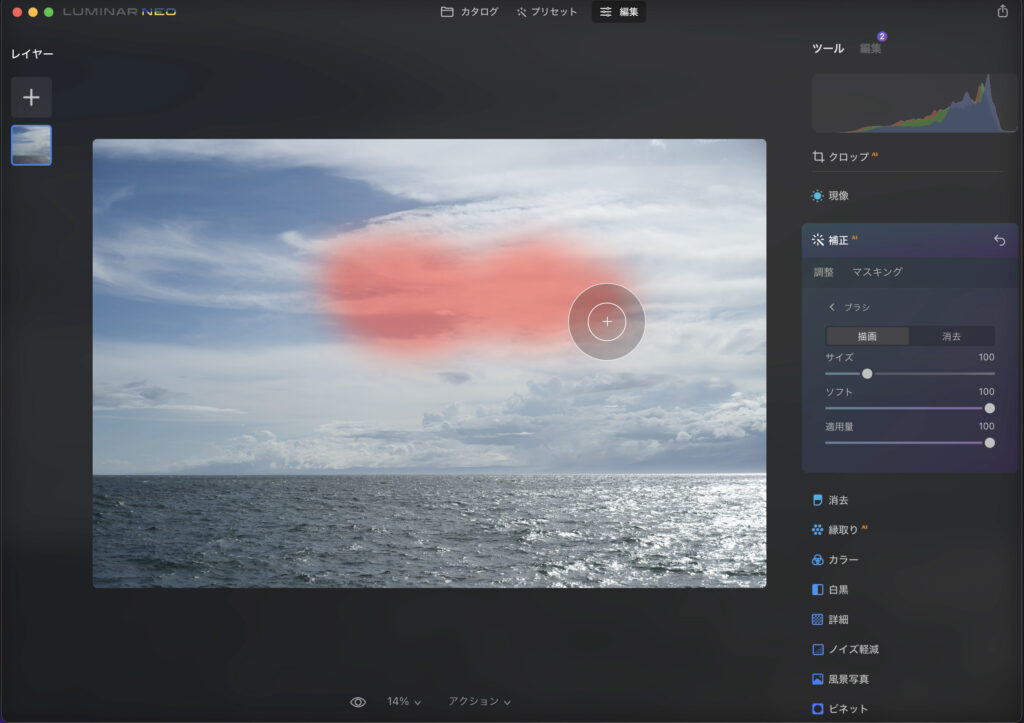Select the 消去 erase brush mode
The height and width of the screenshot is (723, 1024).
pyautogui.click(x=952, y=336)
